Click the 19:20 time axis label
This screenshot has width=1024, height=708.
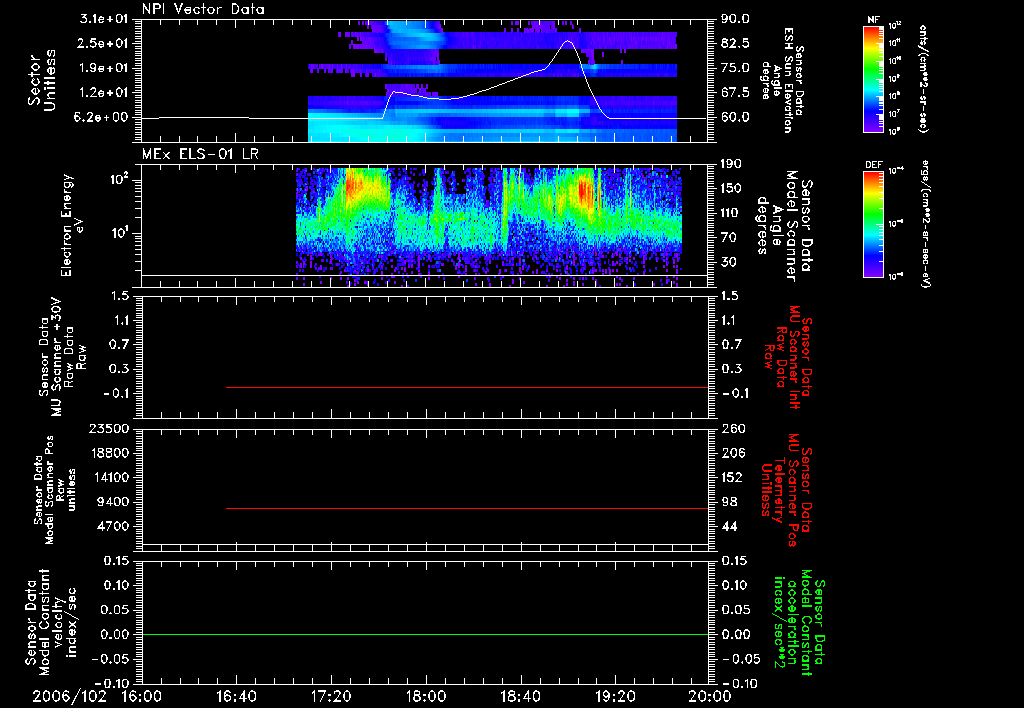pos(615,696)
